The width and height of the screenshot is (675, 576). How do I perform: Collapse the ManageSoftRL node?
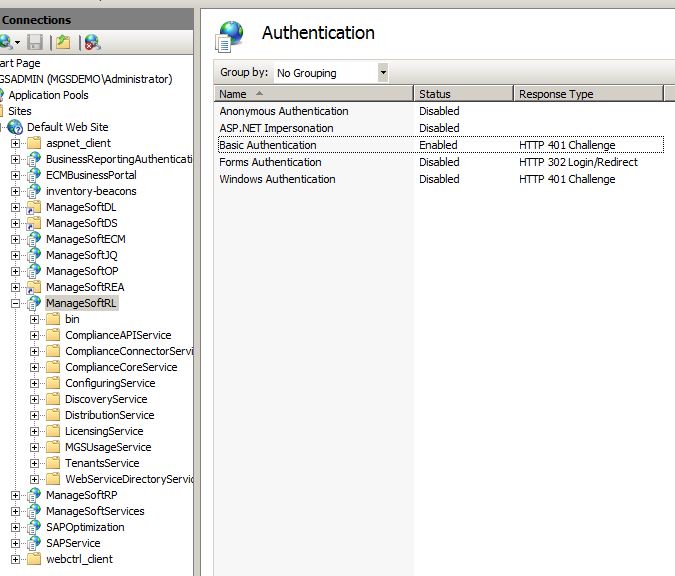point(15,303)
